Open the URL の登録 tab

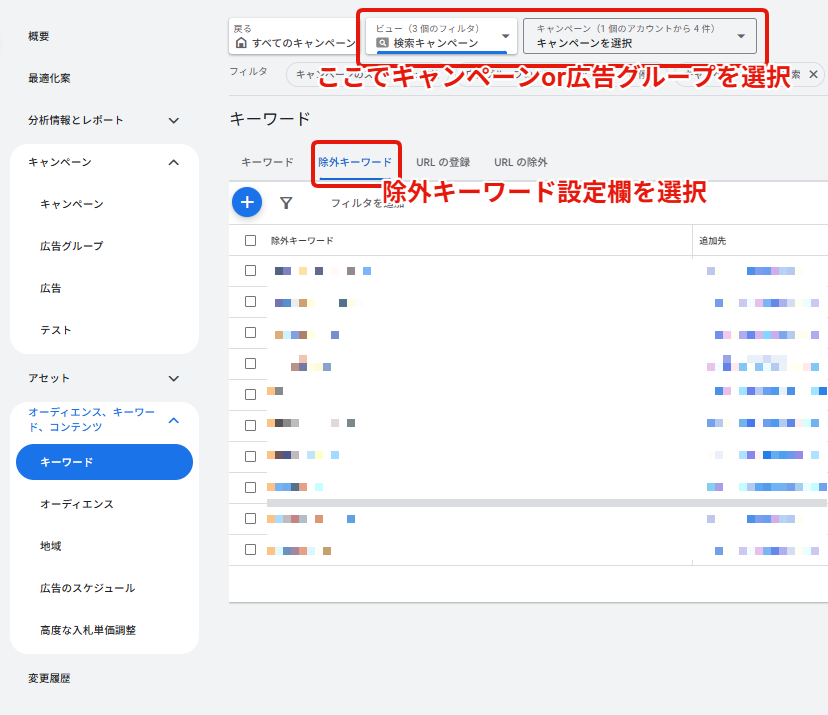443,162
